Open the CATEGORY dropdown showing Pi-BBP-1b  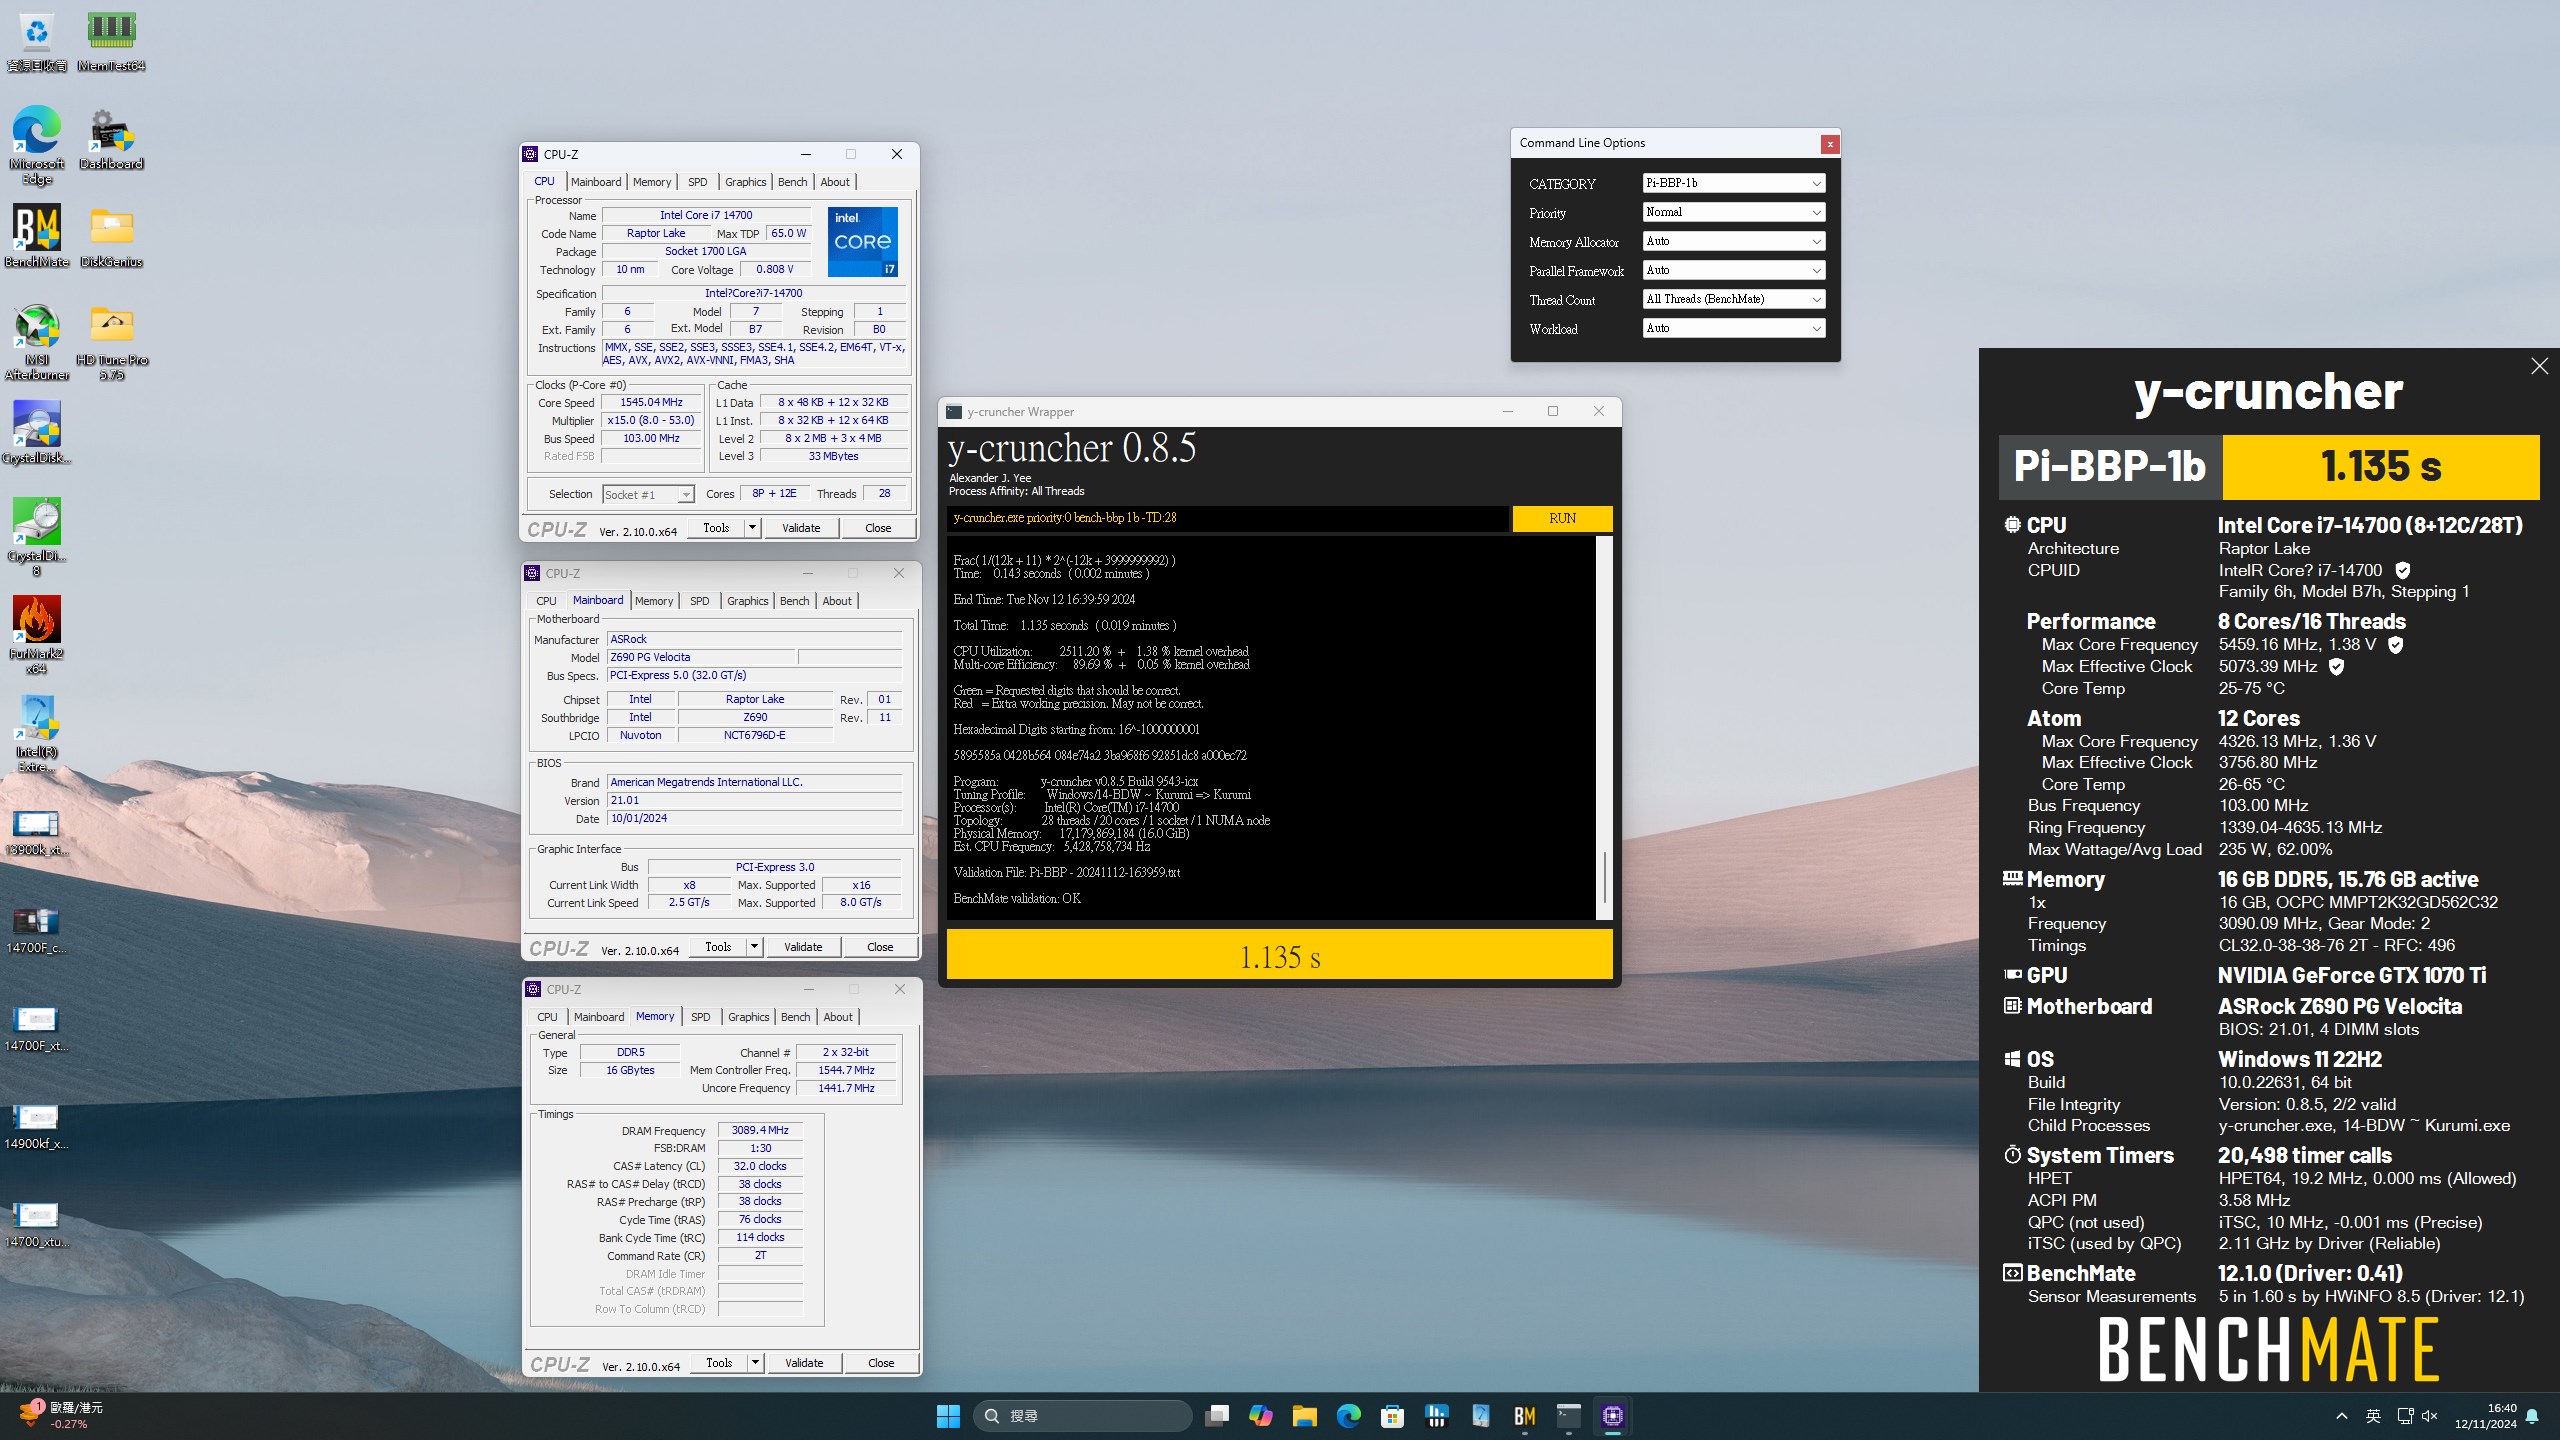pos(1734,183)
